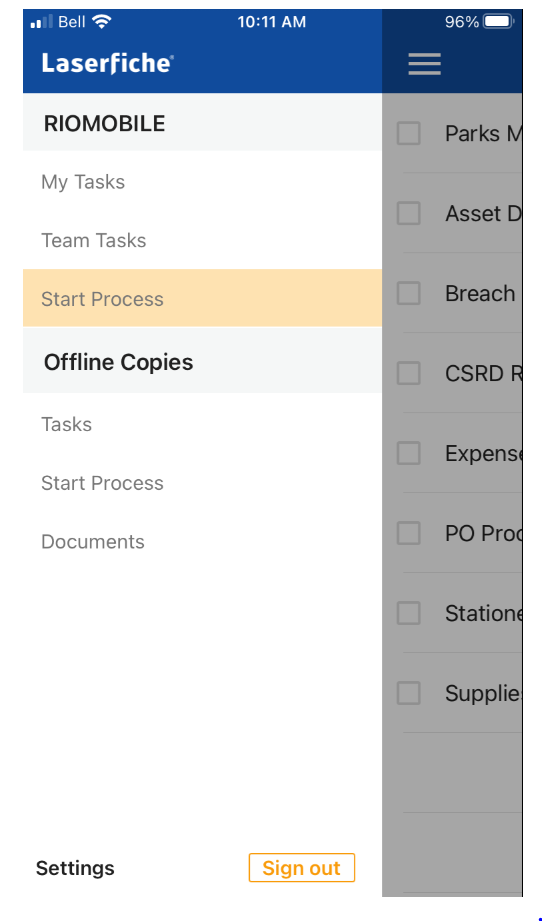The image size is (542, 921).
Task: Tap the cellular signal bars icon
Action: click(x=42, y=22)
